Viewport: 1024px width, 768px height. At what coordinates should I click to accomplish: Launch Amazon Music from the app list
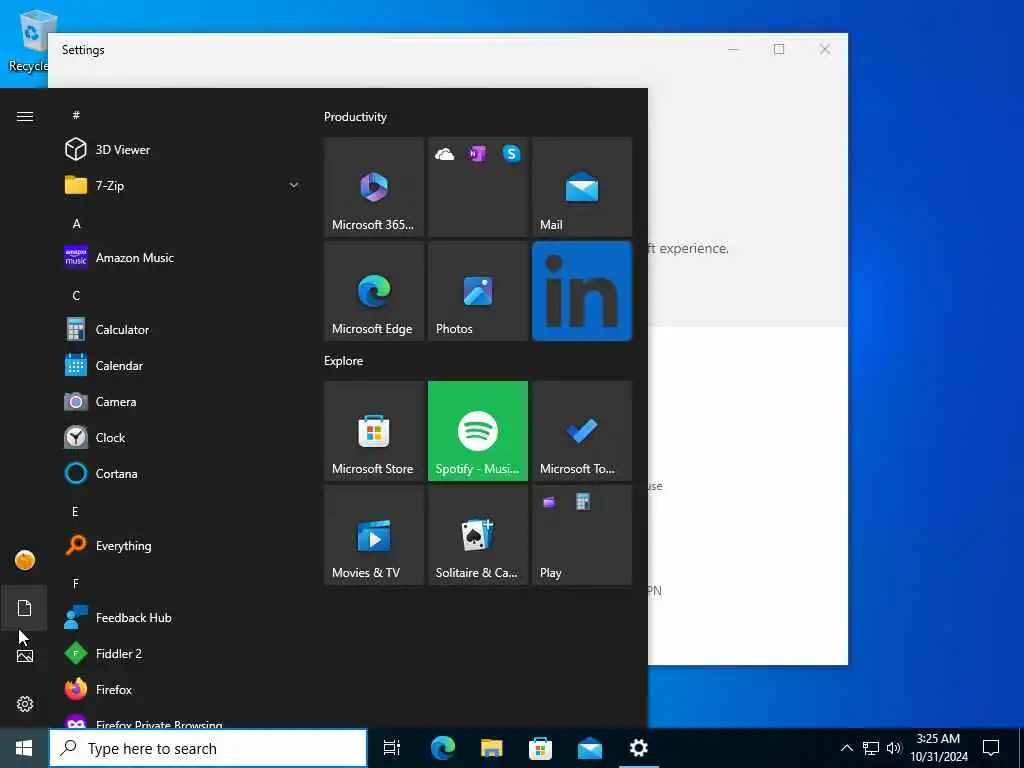pos(182,257)
